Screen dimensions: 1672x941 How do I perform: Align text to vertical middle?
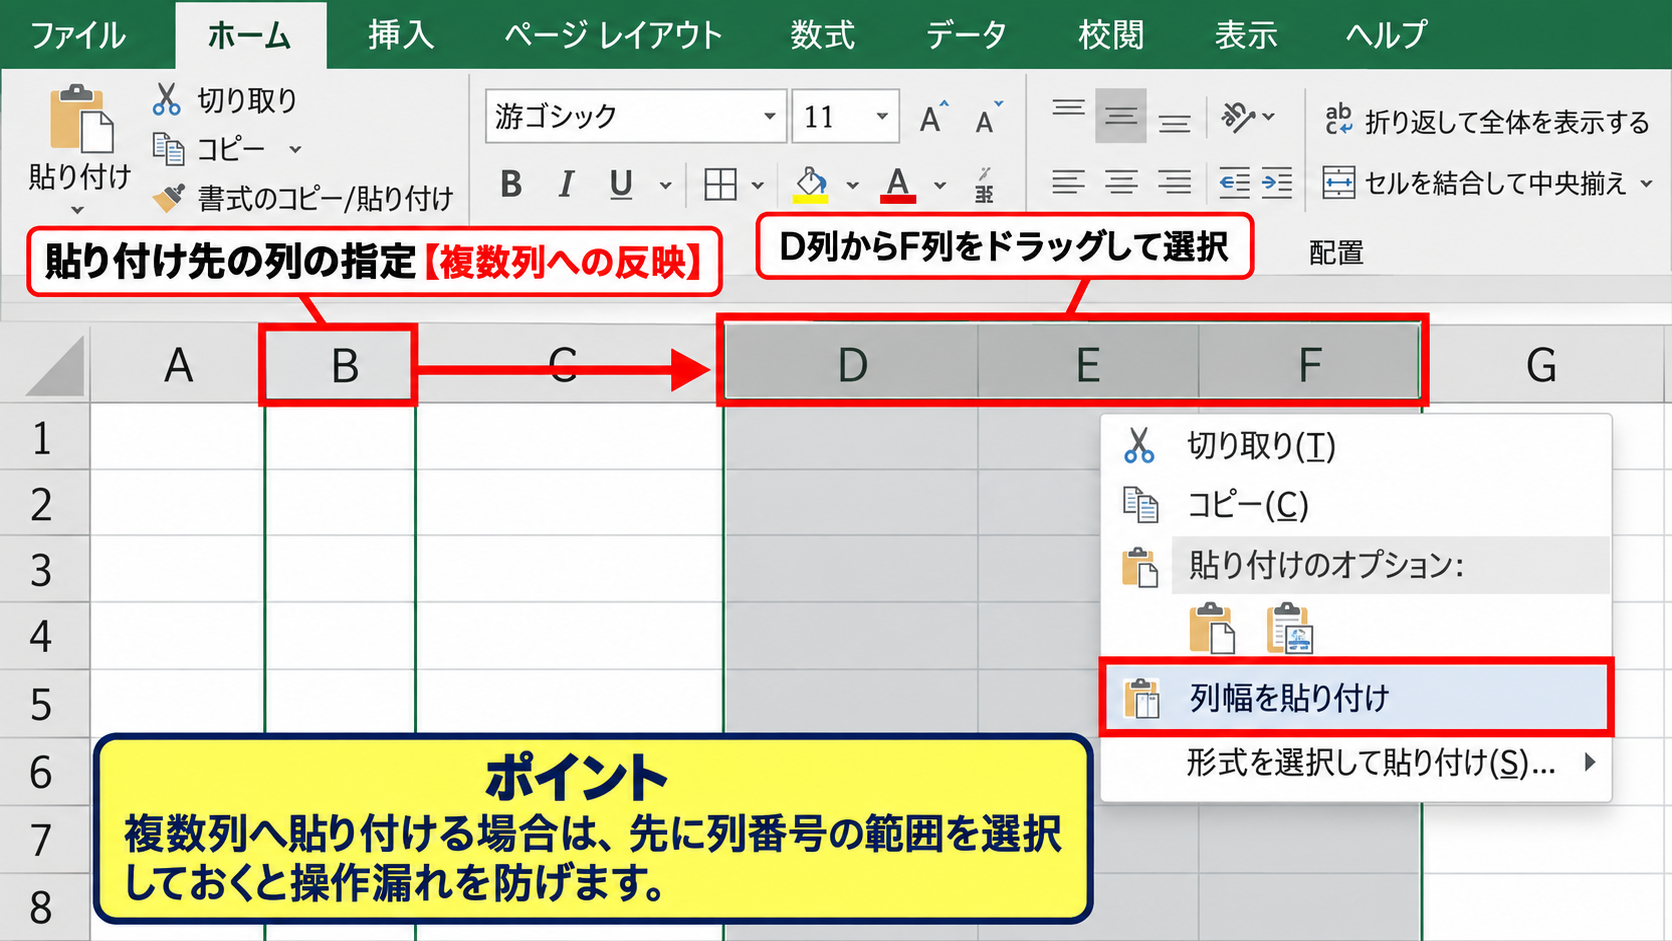[1120, 116]
